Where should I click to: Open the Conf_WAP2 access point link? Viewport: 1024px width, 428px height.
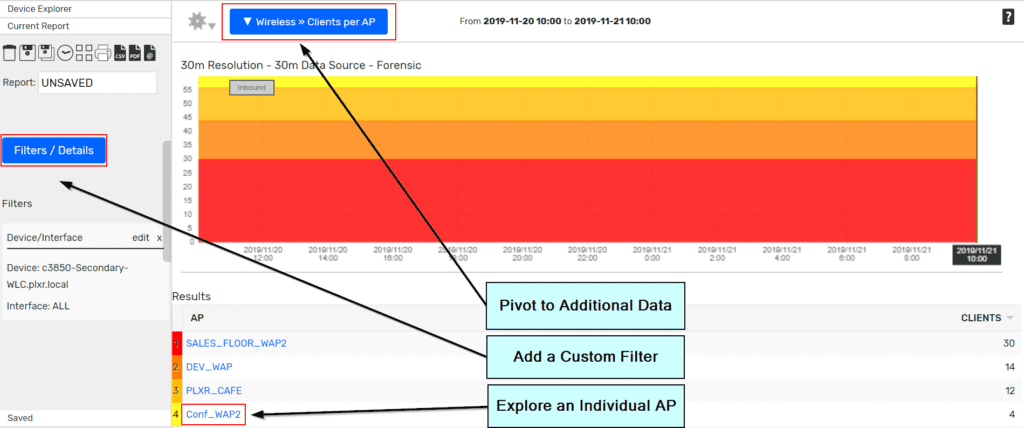[x=214, y=414]
